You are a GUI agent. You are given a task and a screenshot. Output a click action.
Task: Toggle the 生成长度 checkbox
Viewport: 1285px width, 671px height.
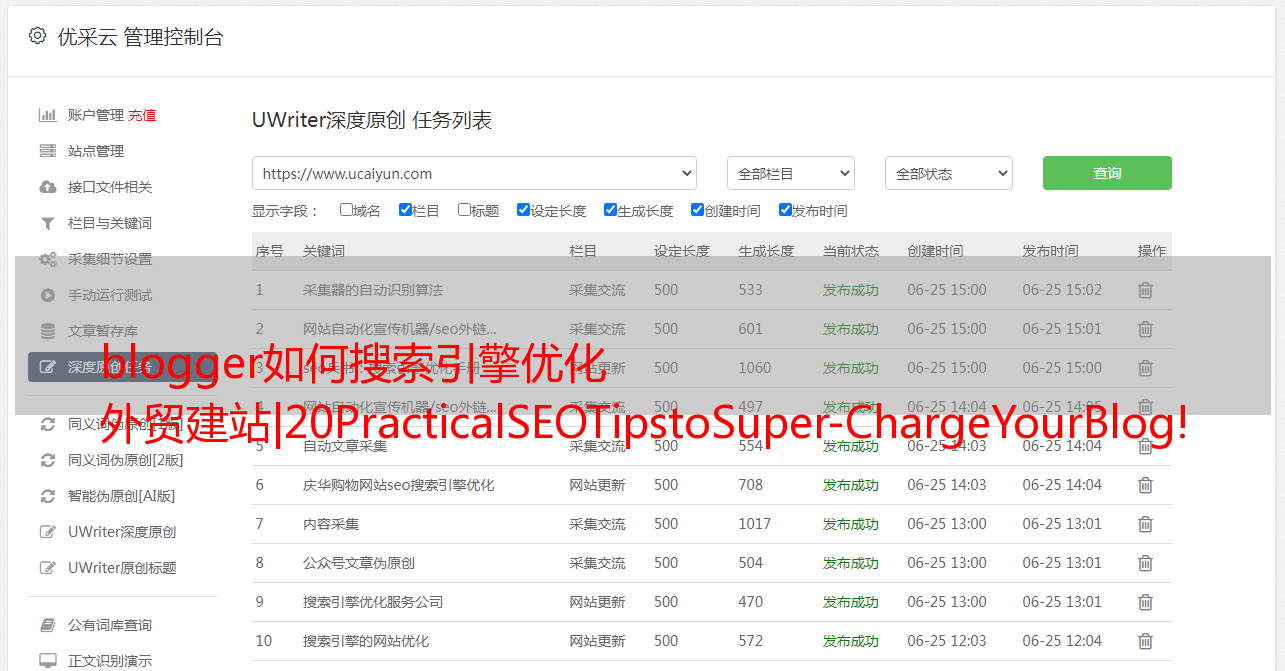tap(610, 210)
